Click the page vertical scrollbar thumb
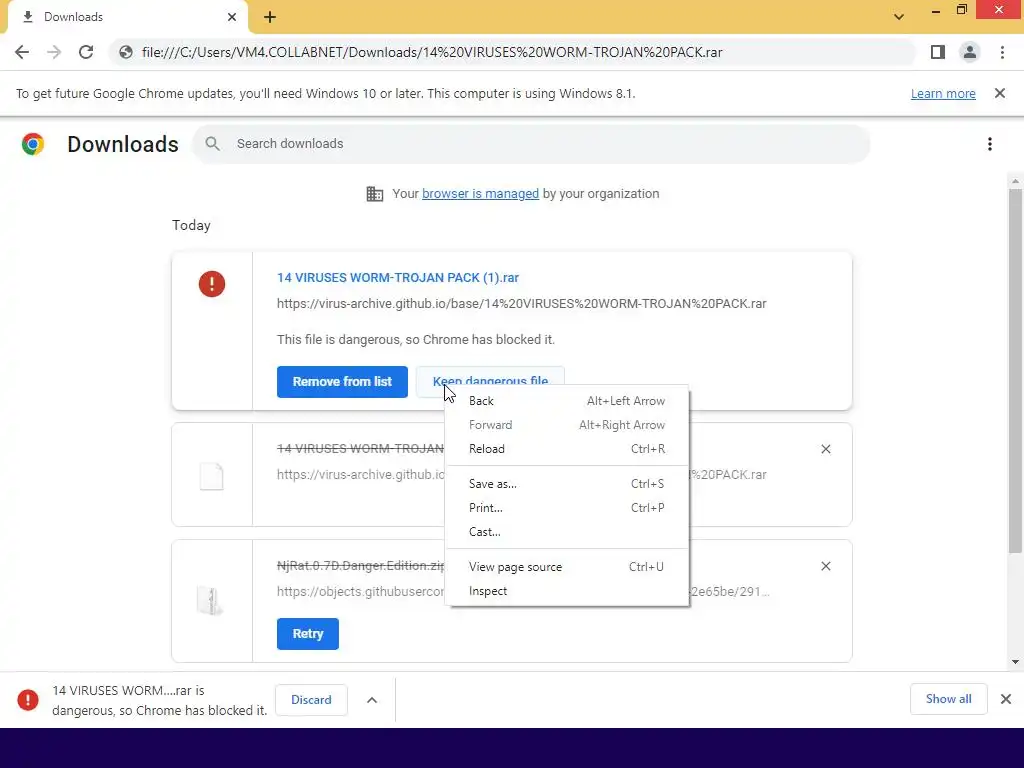 pyautogui.click(x=1015, y=372)
